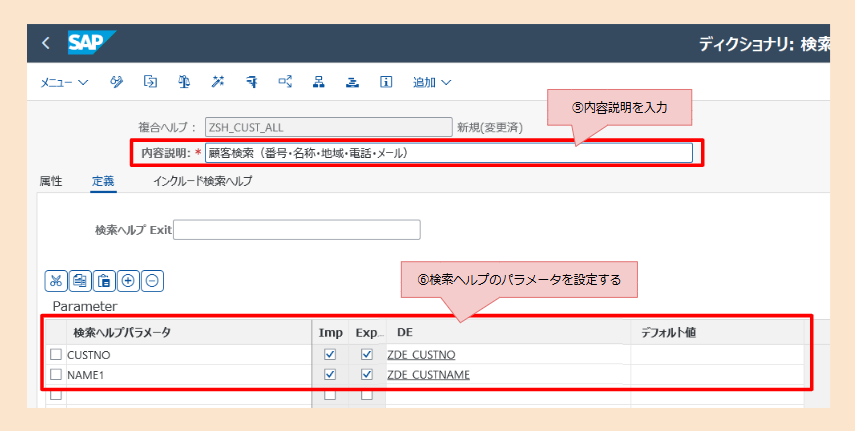Open the ZDE_CUSTNAME data element link

point(428,375)
